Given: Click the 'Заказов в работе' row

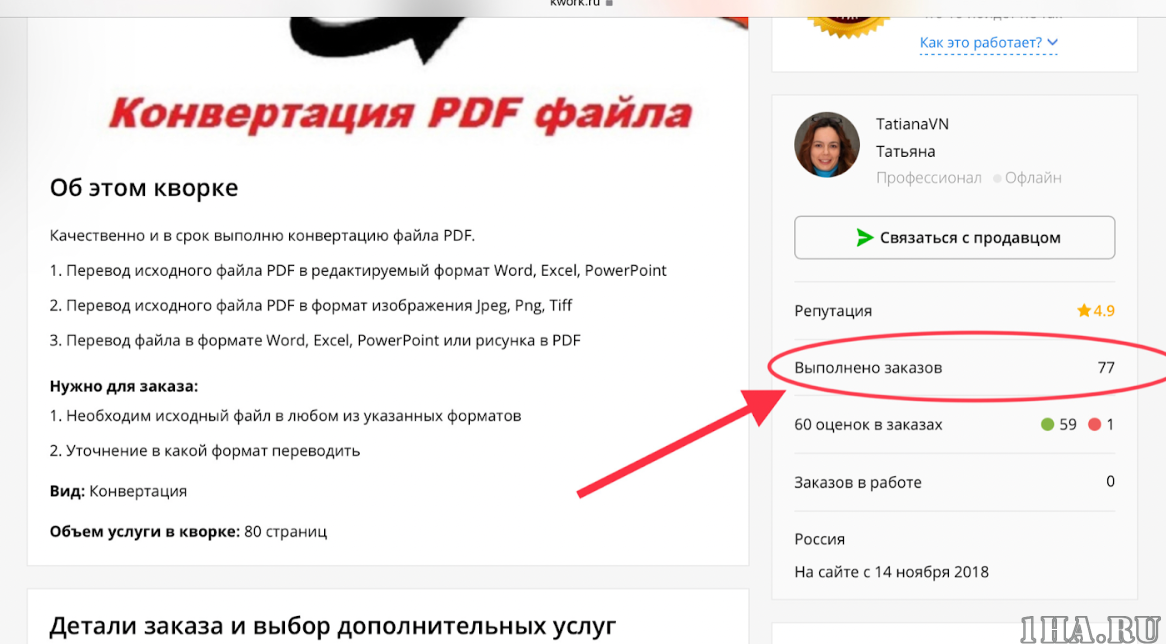Looking at the screenshot, I should [954, 482].
